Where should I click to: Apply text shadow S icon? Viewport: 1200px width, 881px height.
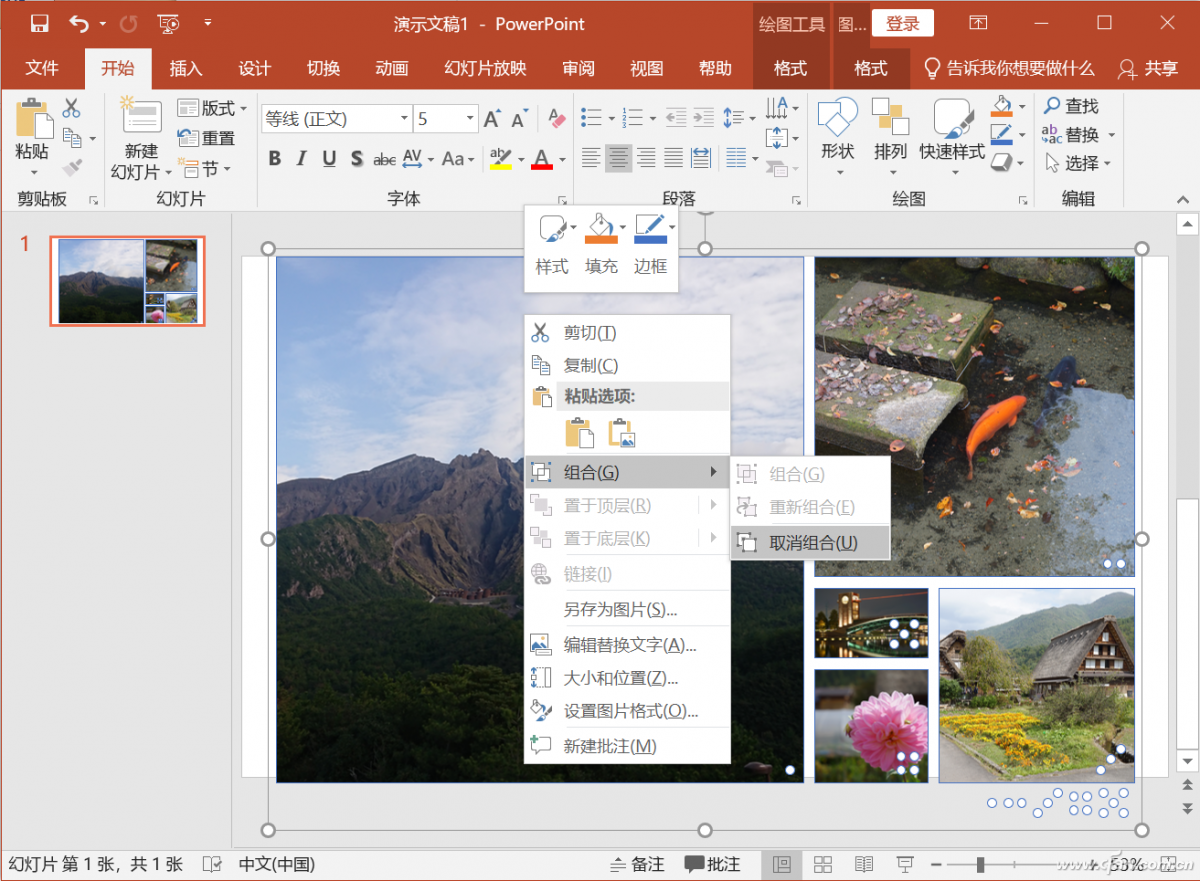click(x=356, y=158)
